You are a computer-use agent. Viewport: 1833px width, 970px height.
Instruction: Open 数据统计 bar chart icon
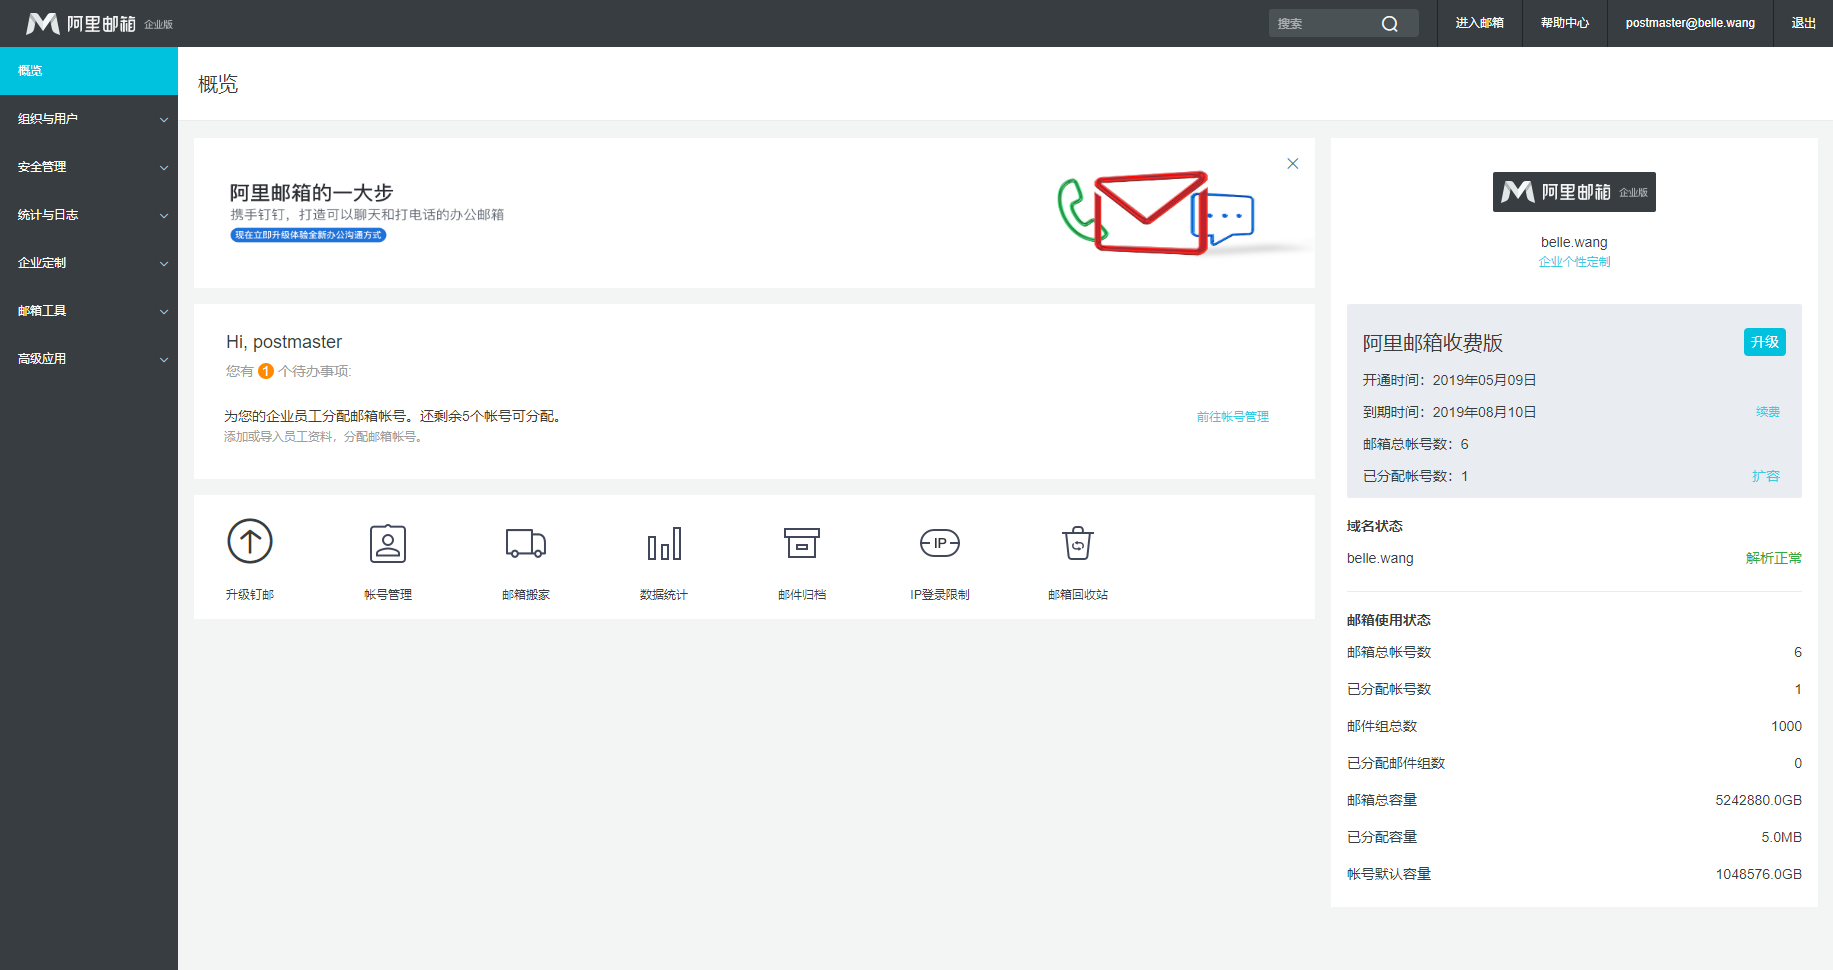664,543
